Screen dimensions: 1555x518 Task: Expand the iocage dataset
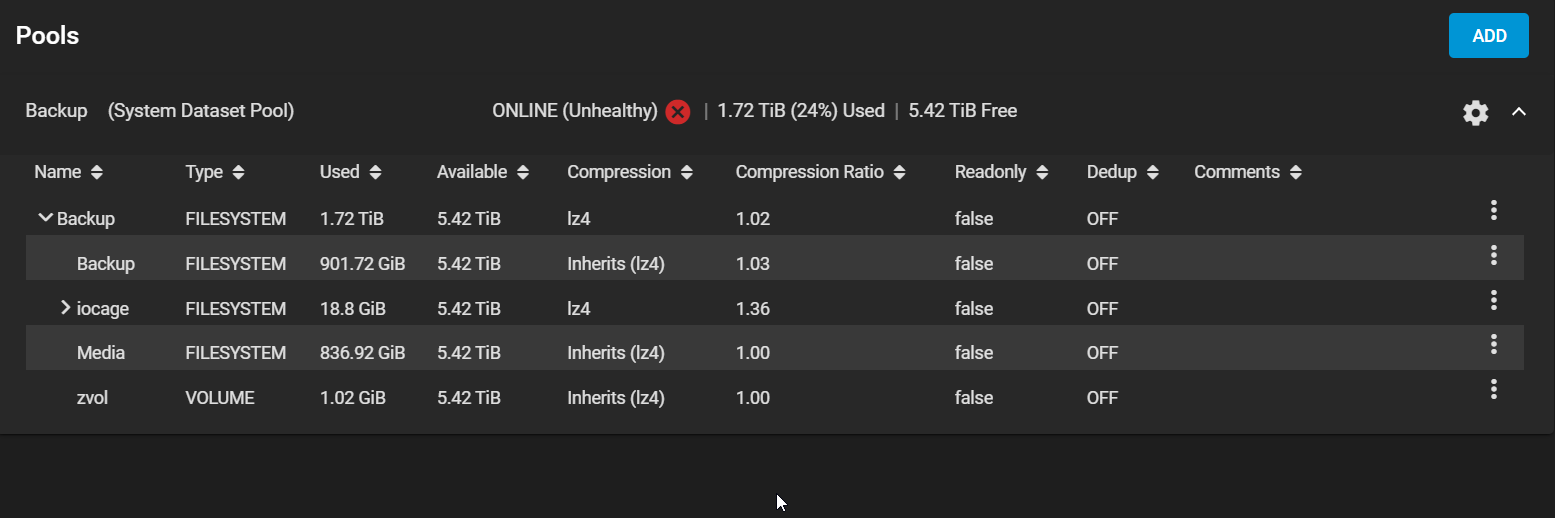[x=65, y=308]
